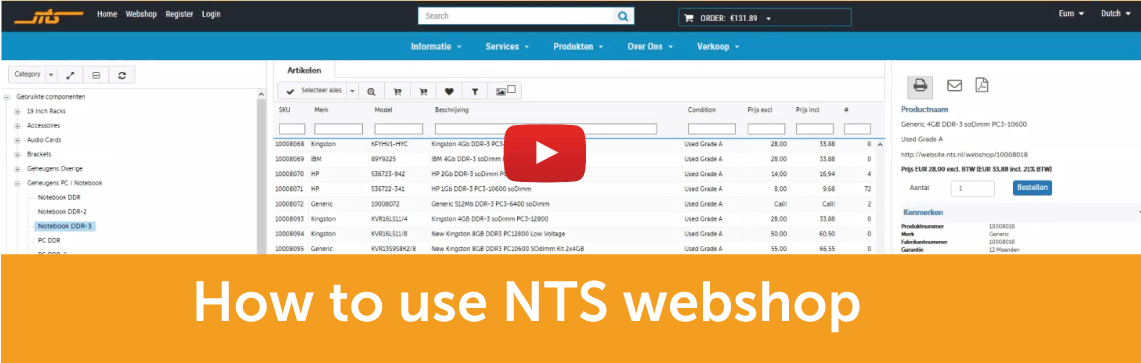1141x363 pixels.
Task: Click the Merk filter input
Action: click(x=338, y=129)
